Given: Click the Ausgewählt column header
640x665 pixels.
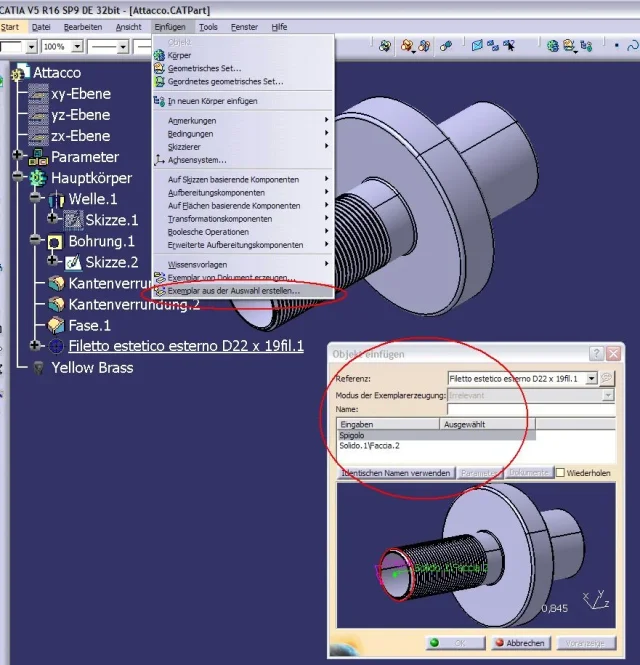Looking at the screenshot, I should 487,424.
